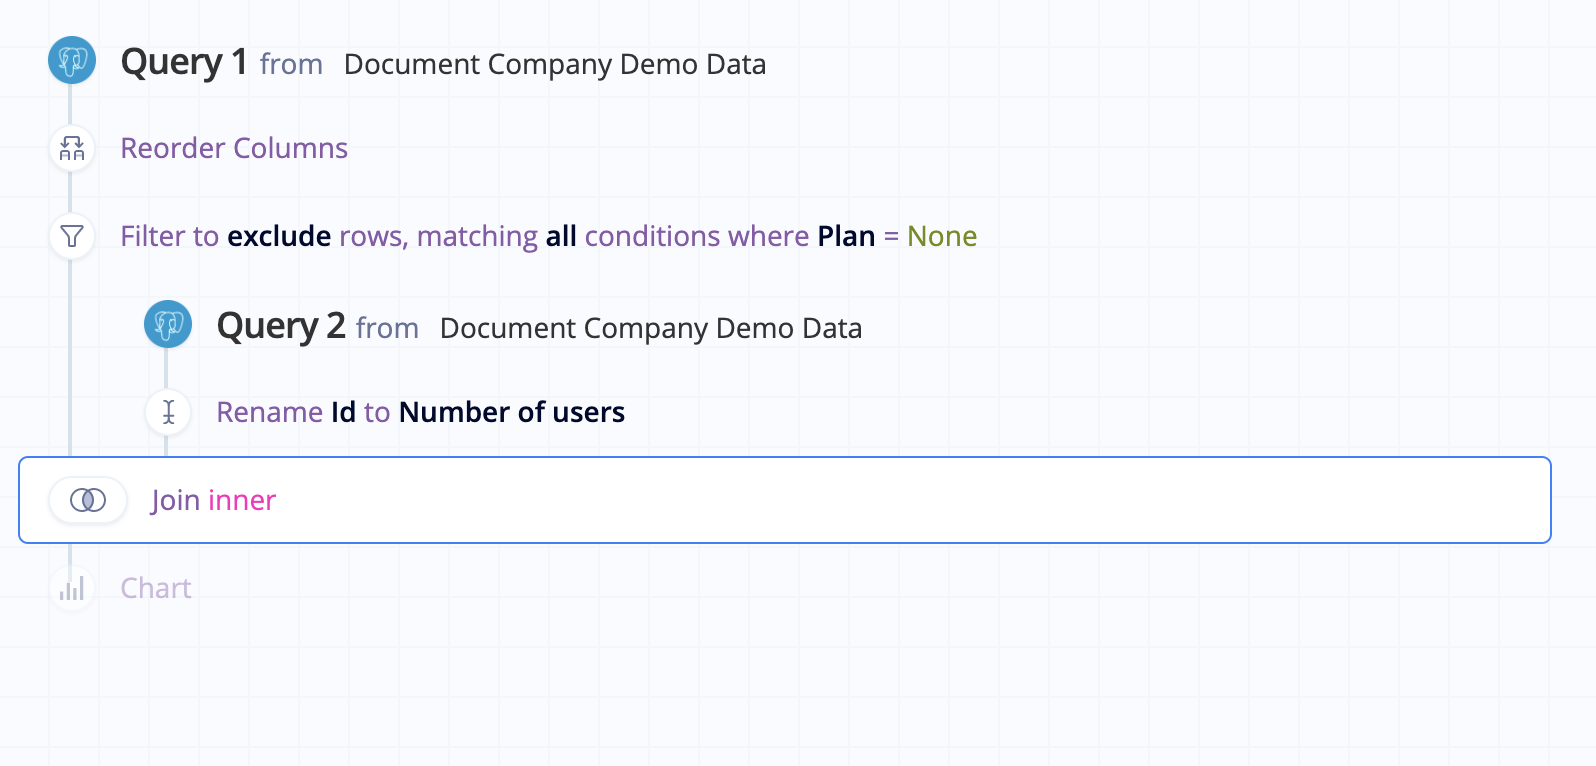Click the green None filter value

click(942, 236)
